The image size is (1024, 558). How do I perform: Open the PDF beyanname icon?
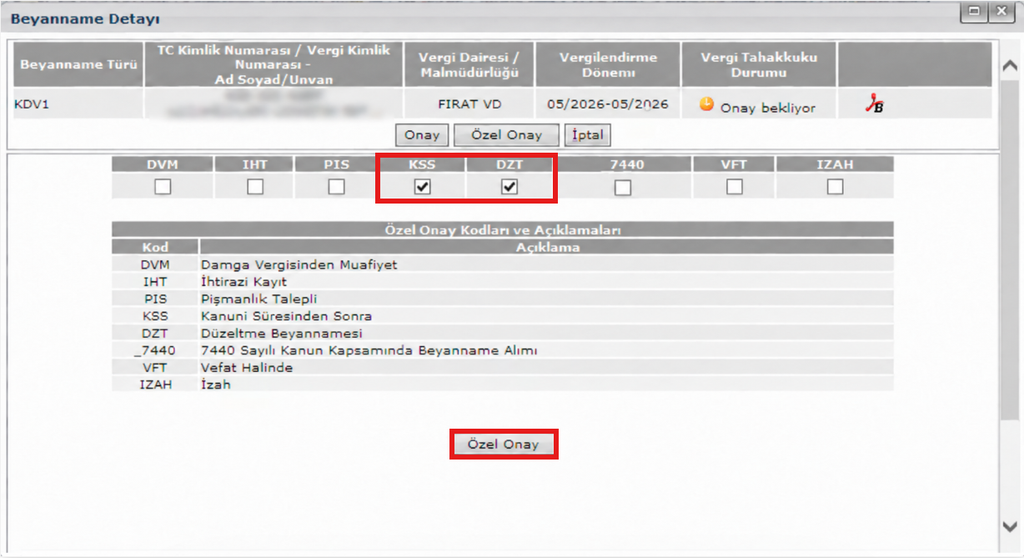point(874,104)
